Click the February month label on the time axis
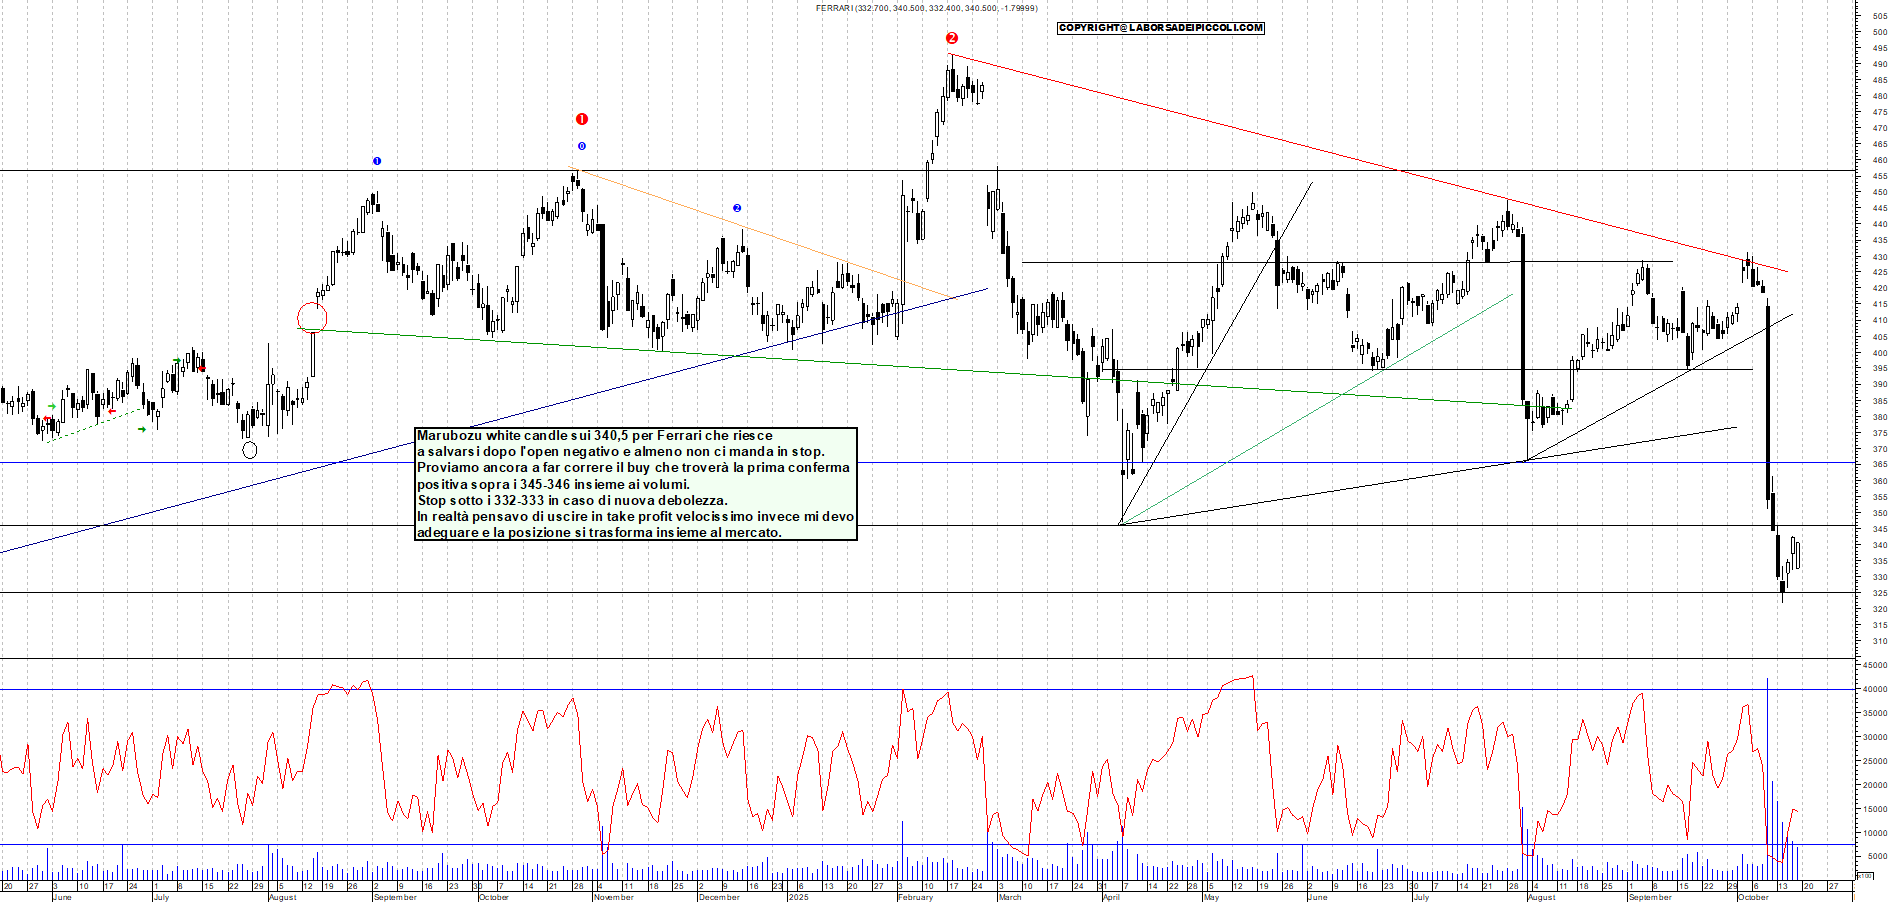This screenshot has width=1890, height=902. point(915,897)
